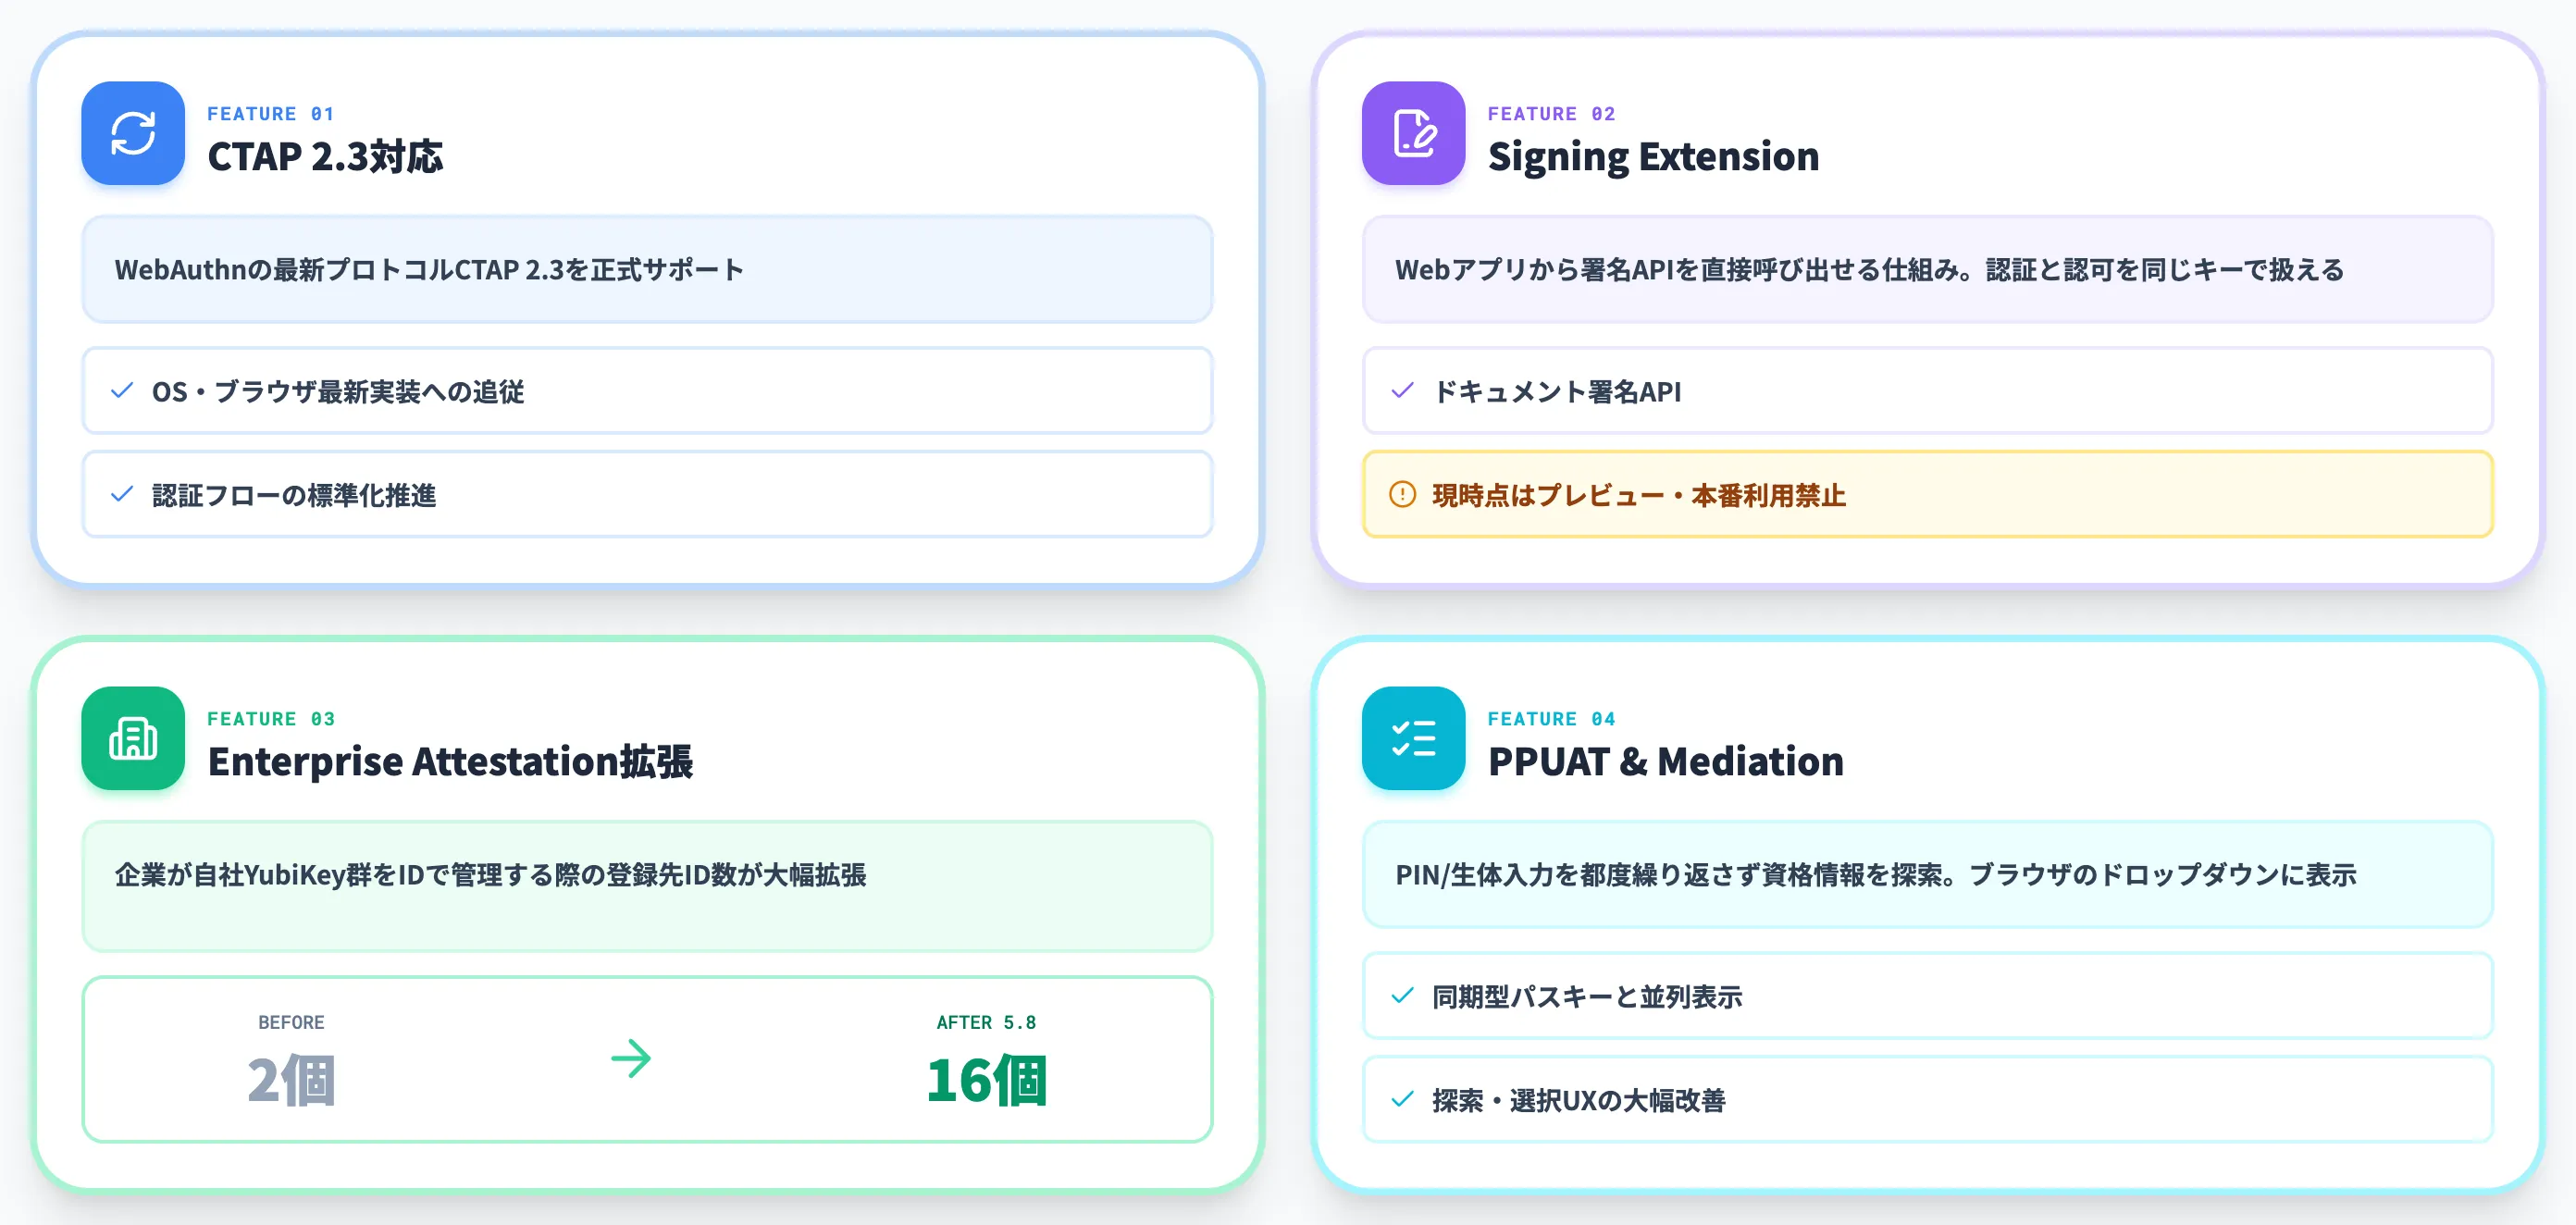Click description starting Webアプリから署名APIを直接呼び出せる
2576x1225 pixels.
pos(1869,270)
